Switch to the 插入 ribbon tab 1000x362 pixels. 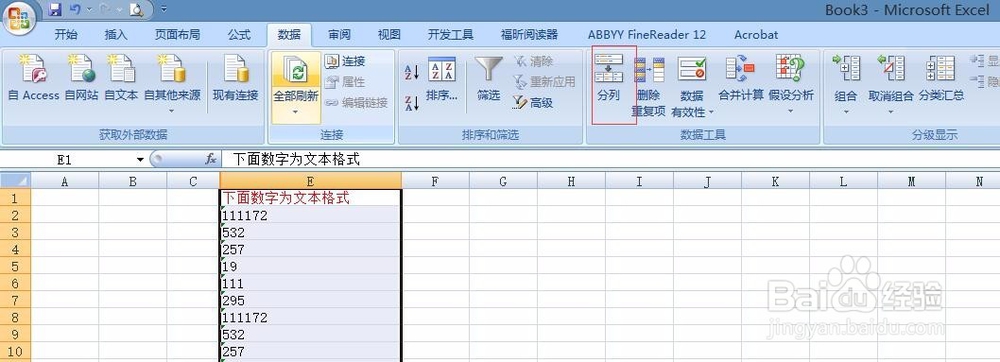(116, 34)
